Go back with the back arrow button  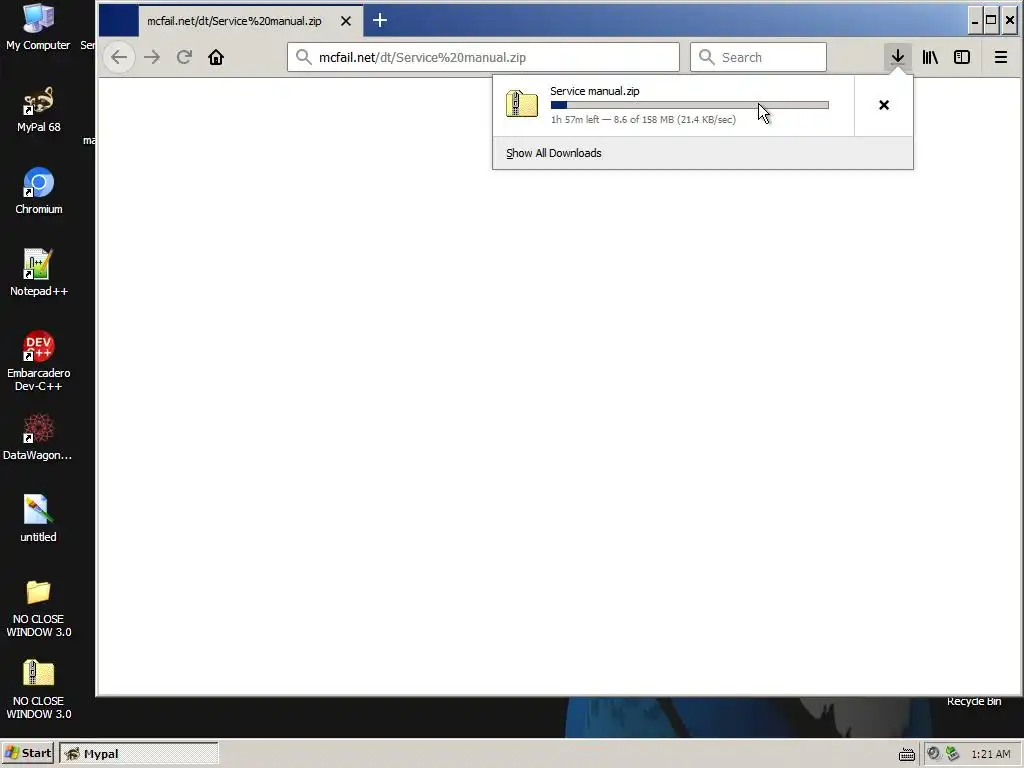pyautogui.click(x=119, y=57)
